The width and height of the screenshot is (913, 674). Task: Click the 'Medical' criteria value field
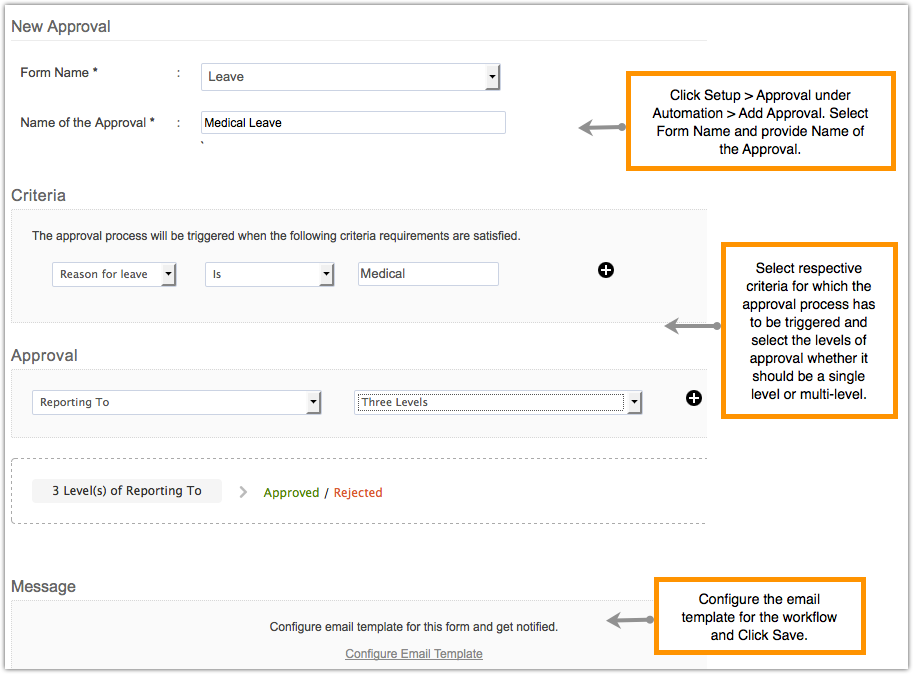(x=428, y=274)
